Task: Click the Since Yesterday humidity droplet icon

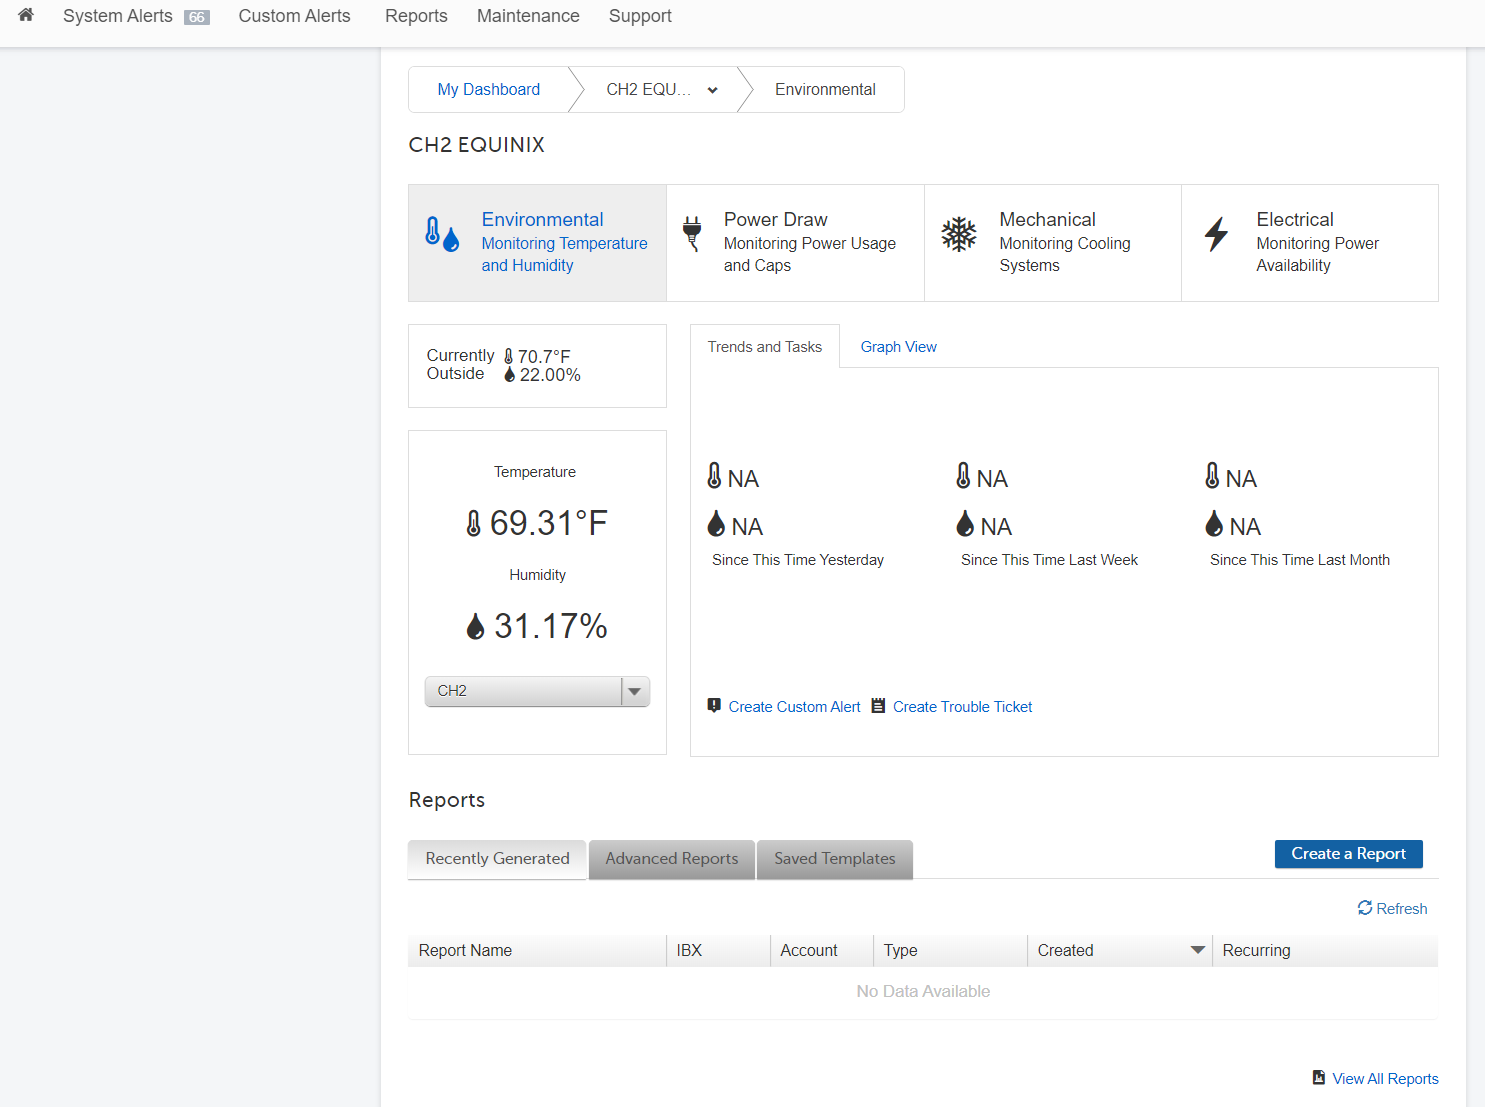Action: pyautogui.click(x=716, y=523)
